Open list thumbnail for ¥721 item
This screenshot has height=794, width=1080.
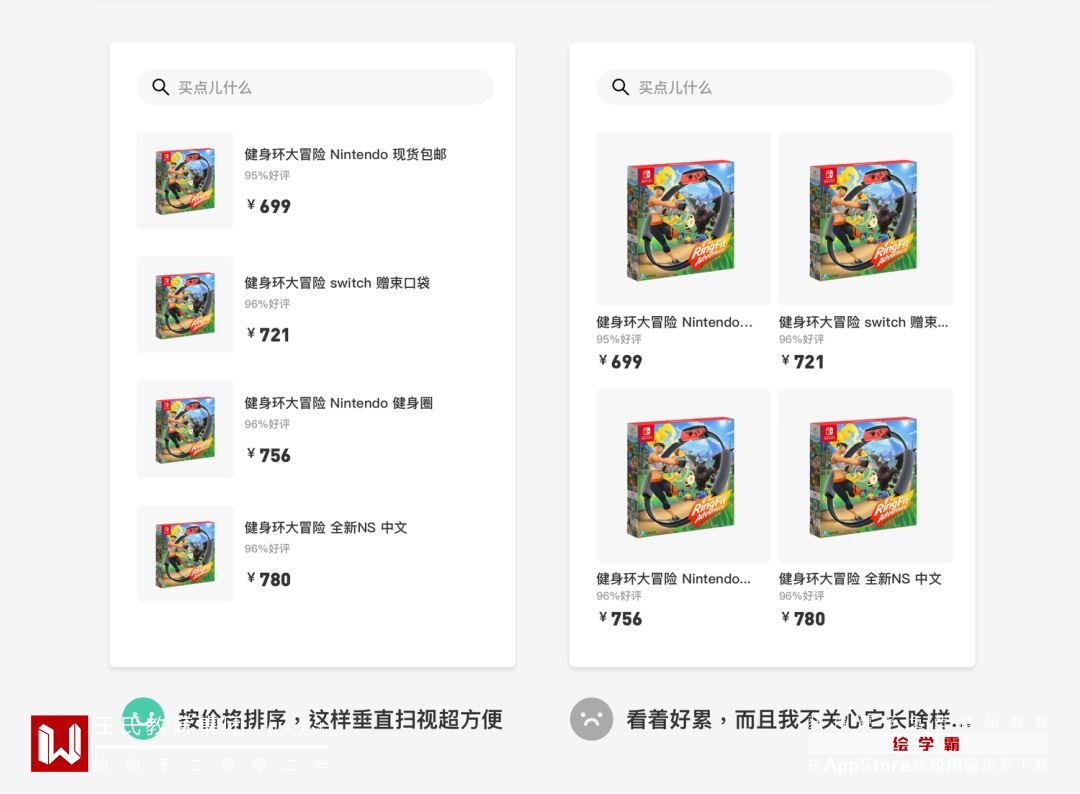click(x=185, y=305)
